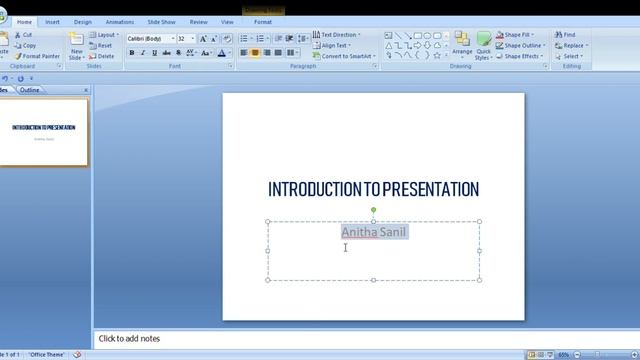Open the Font size dropdown
640x360 pixels.
click(x=193, y=39)
